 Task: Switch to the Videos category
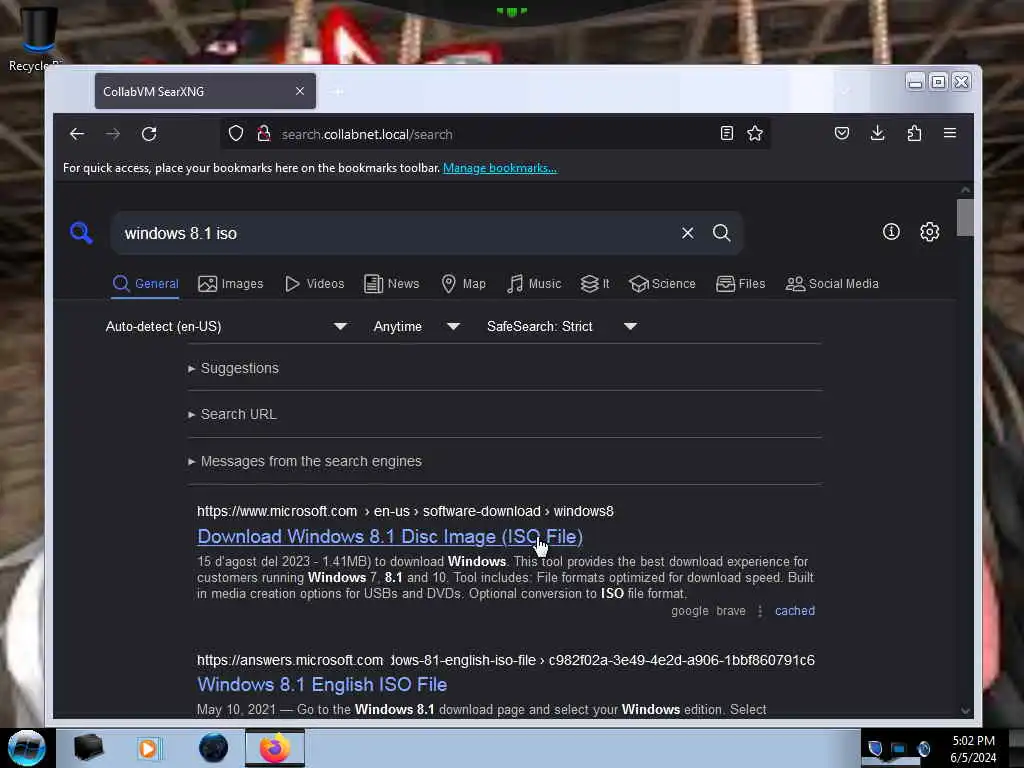(314, 283)
